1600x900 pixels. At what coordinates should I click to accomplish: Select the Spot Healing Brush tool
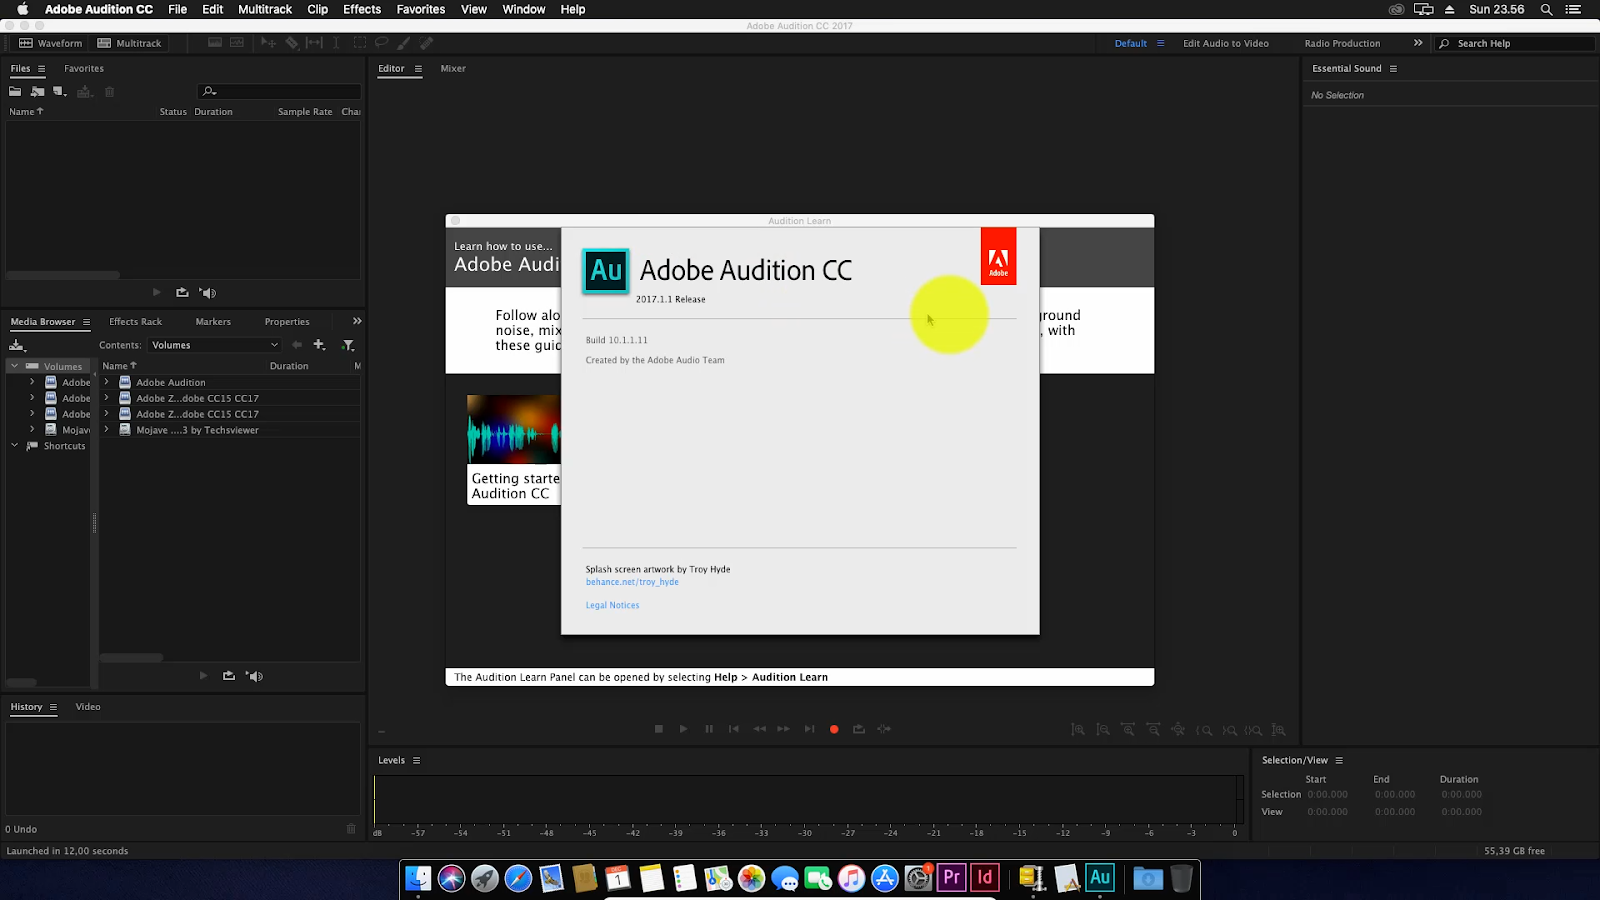427,43
